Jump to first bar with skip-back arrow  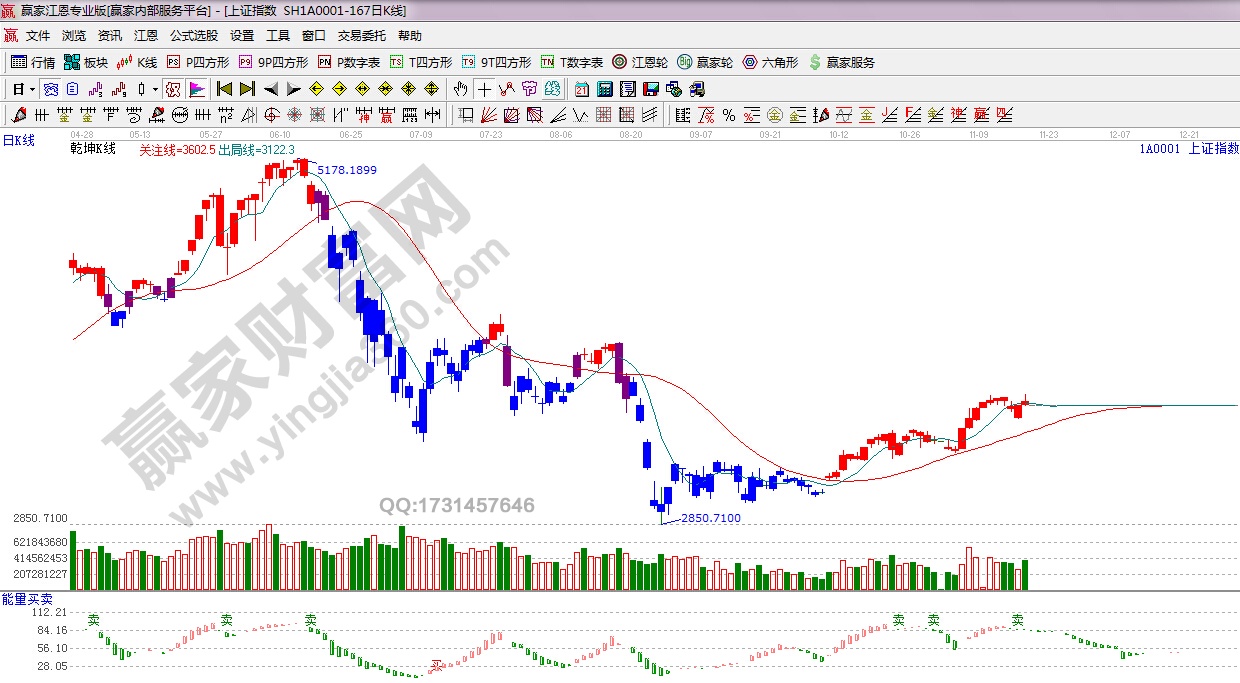[224, 89]
